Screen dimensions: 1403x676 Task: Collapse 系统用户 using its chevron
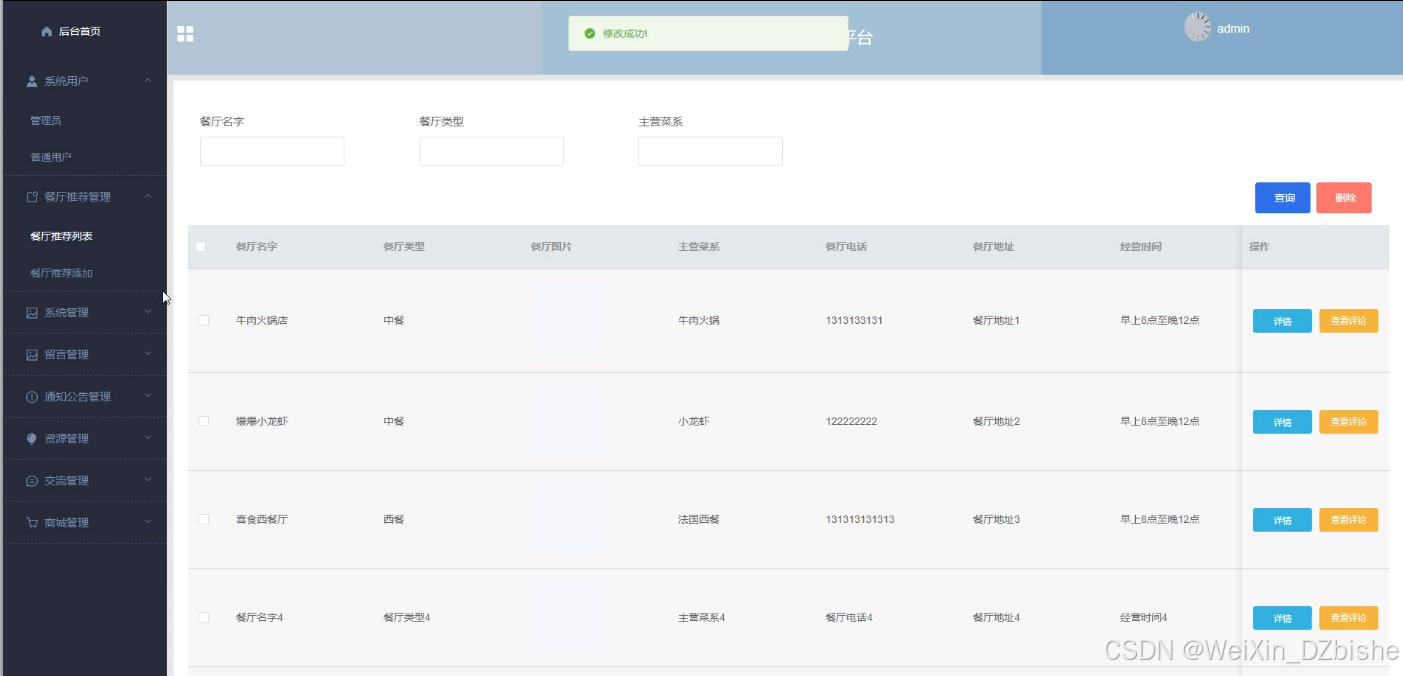point(148,80)
